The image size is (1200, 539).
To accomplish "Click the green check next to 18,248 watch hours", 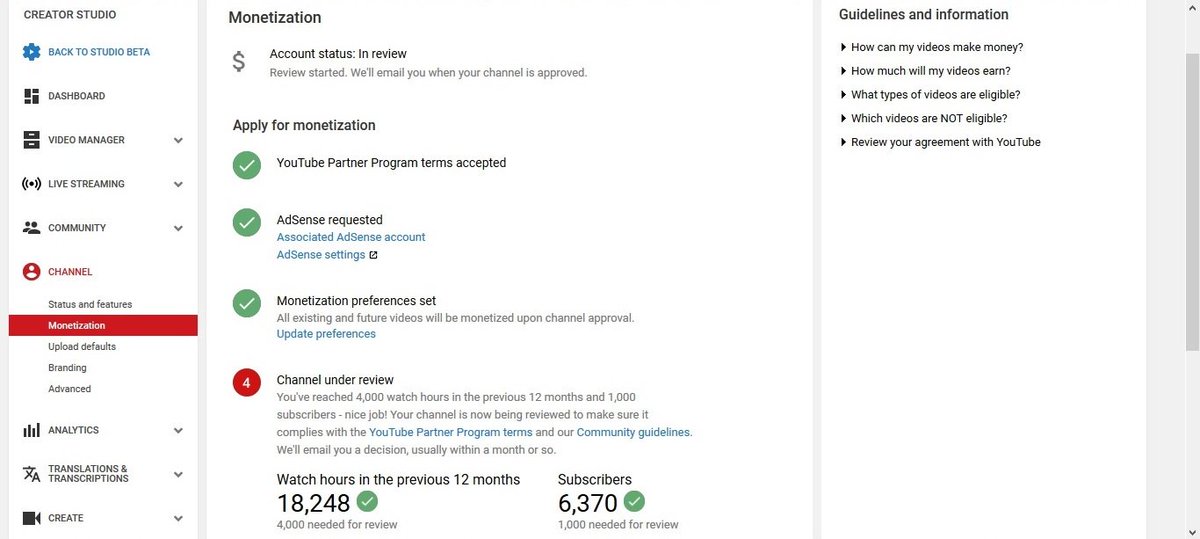I will [x=368, y=501].
